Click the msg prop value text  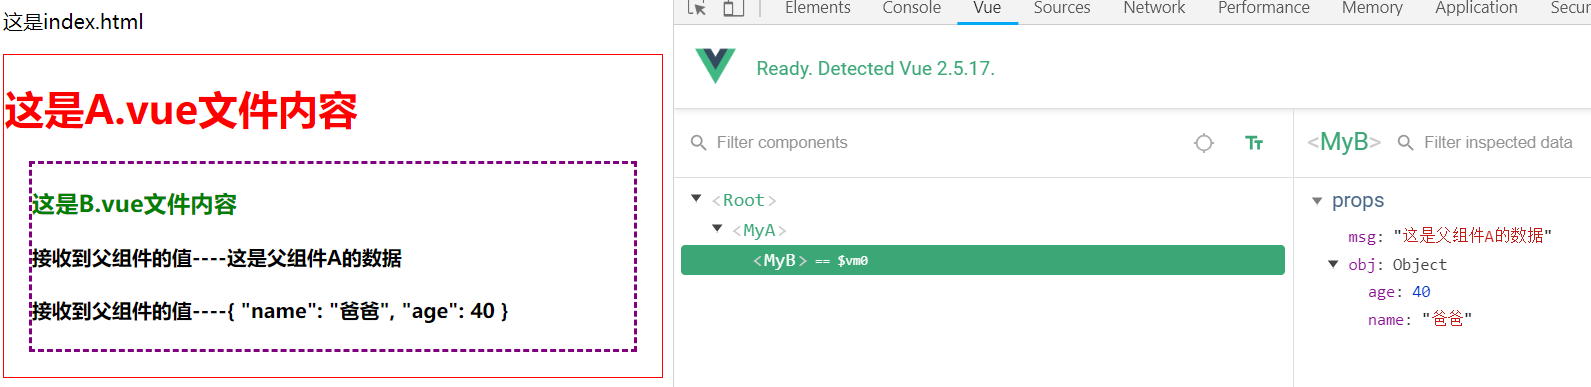tap(1472, 236)
